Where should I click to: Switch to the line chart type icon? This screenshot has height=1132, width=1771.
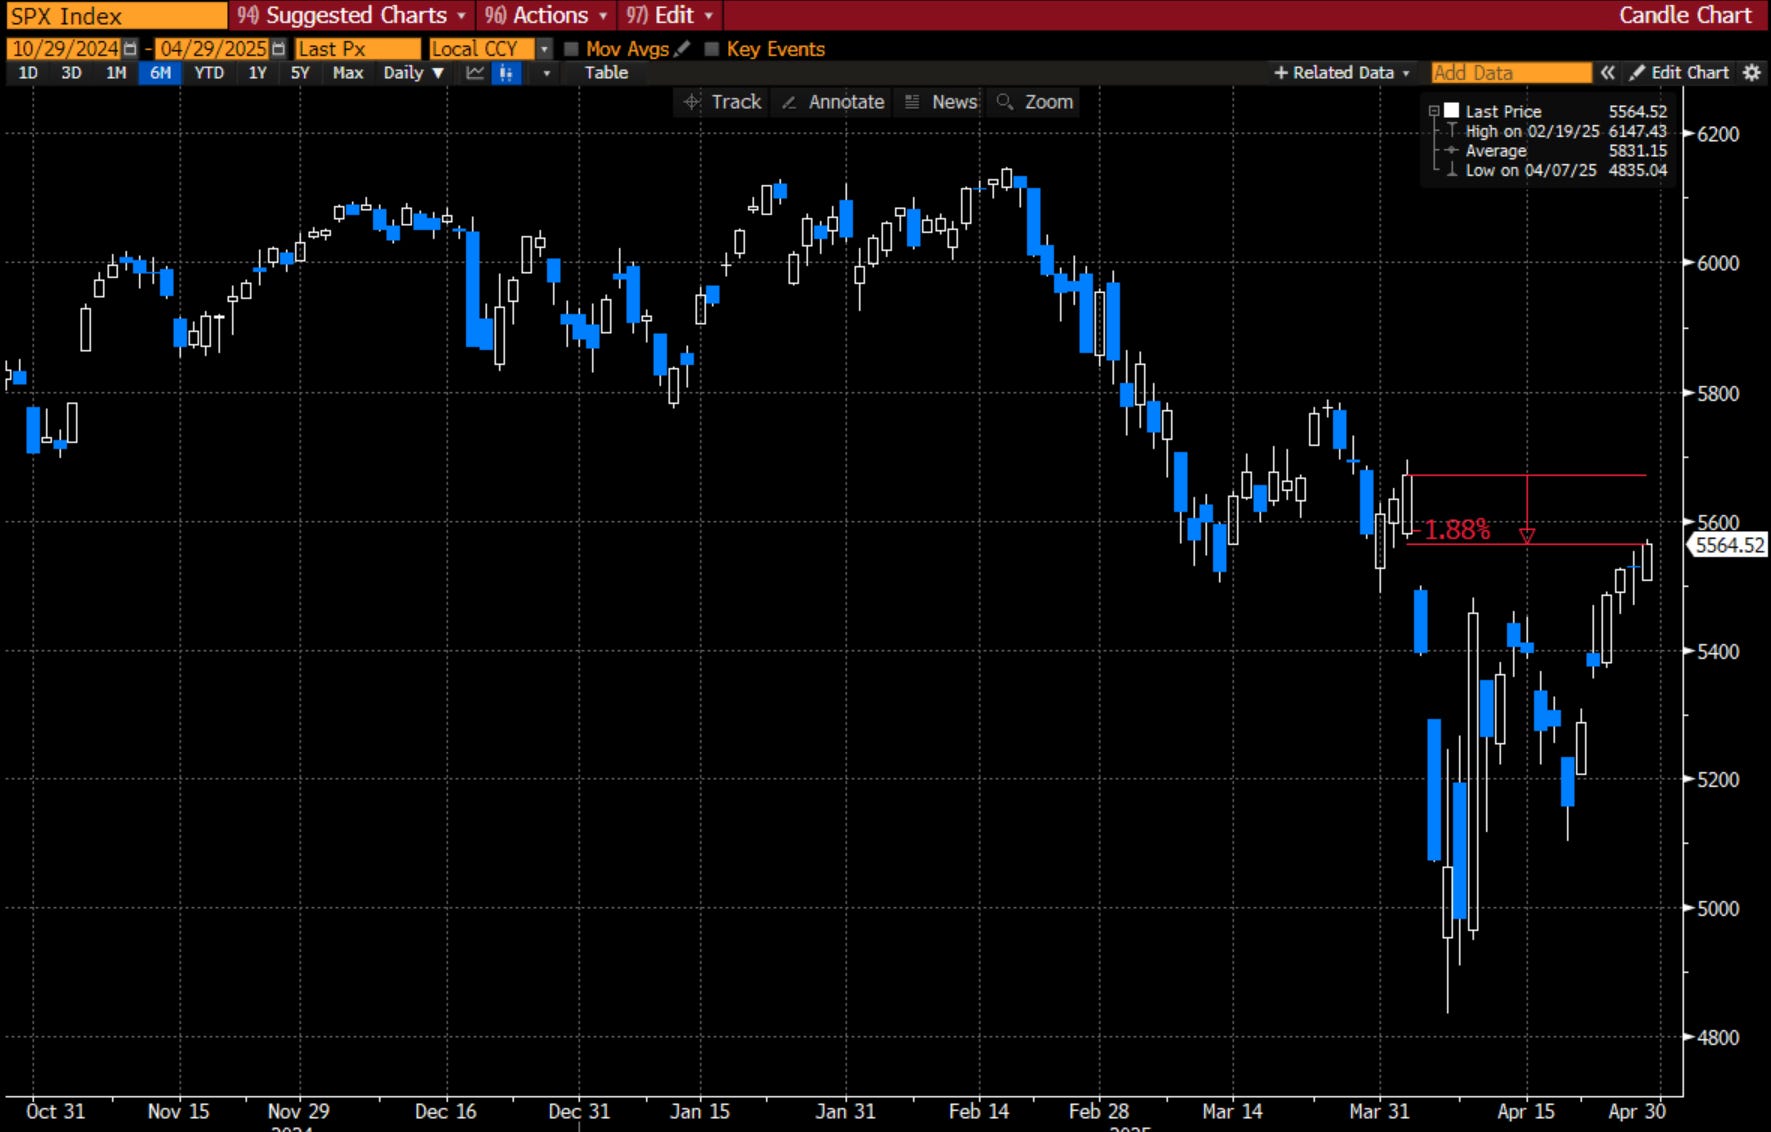[x=475, y=73]
